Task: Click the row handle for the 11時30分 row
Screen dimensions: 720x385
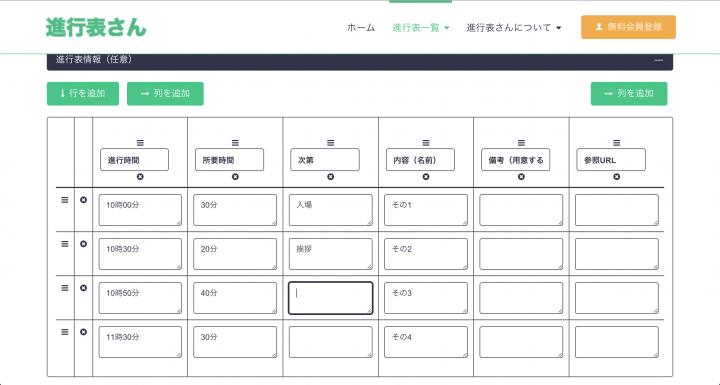Action: [x=65, y=332]
